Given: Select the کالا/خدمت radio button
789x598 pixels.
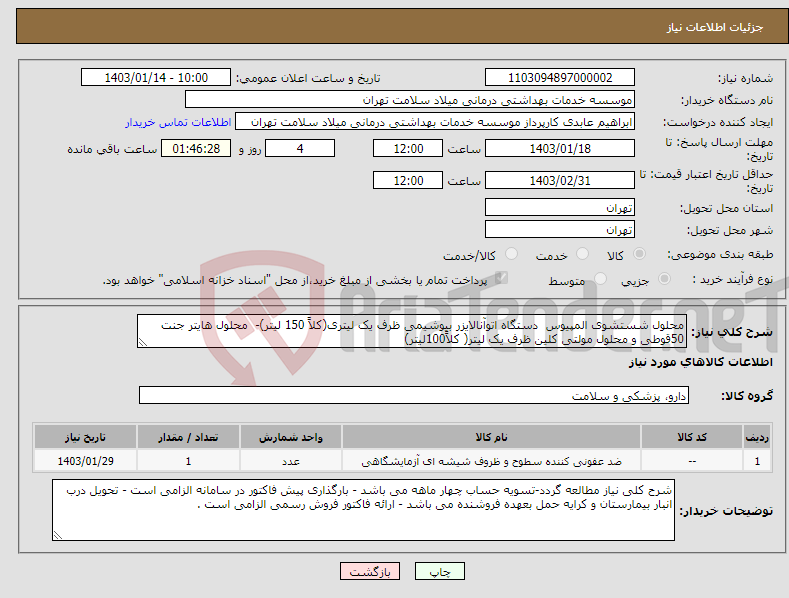Looking at the screenshot, I should [511, 254].
